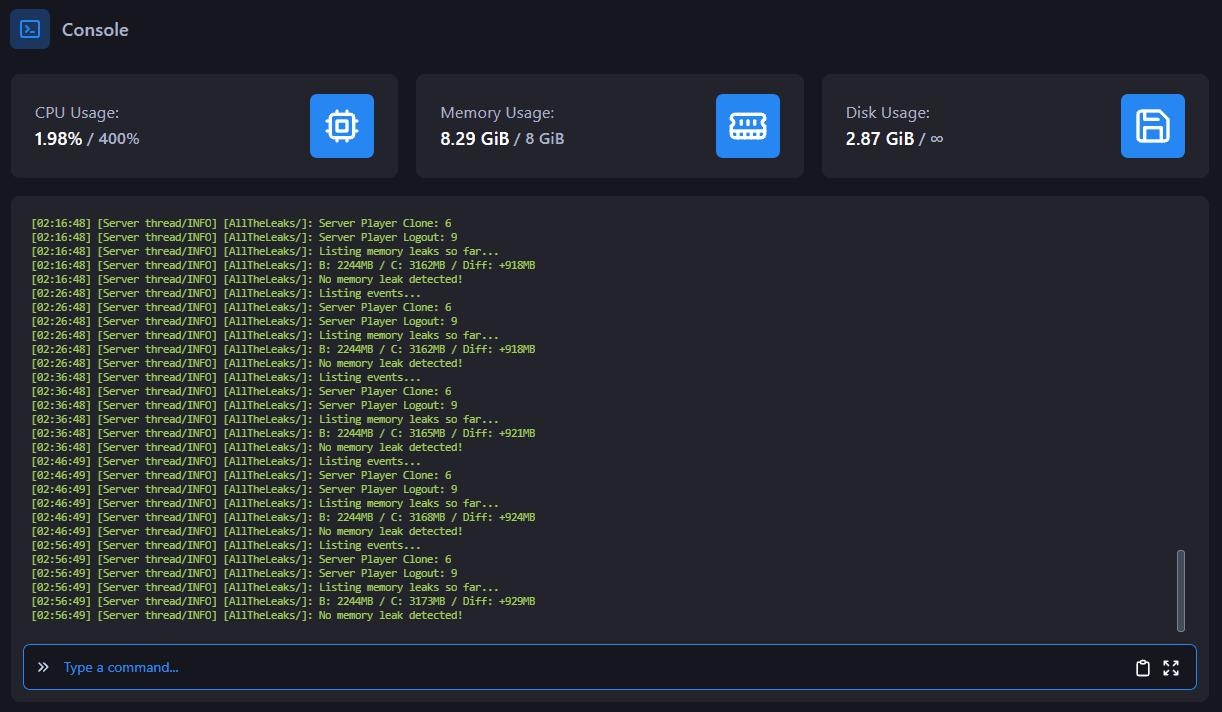Select the 1.98% CPU value

click(58, 139)
